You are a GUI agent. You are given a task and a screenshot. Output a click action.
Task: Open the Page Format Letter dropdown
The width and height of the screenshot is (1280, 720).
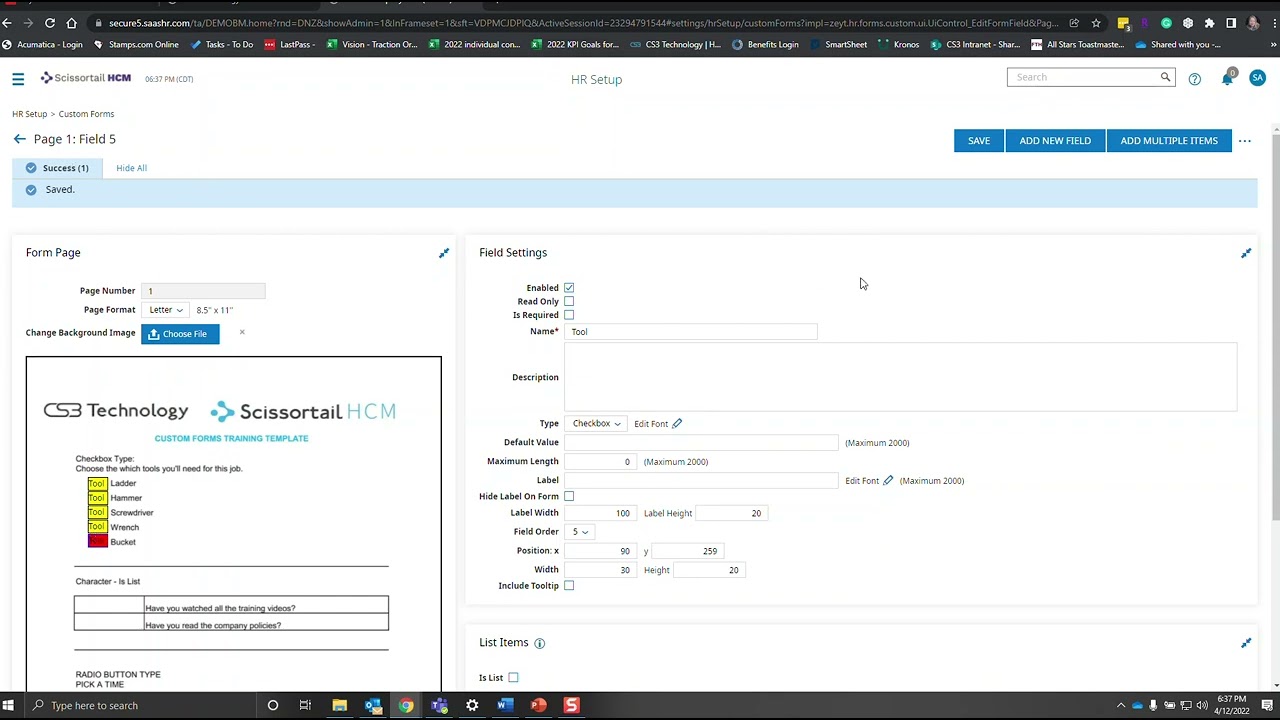click(x=166, y=310)
